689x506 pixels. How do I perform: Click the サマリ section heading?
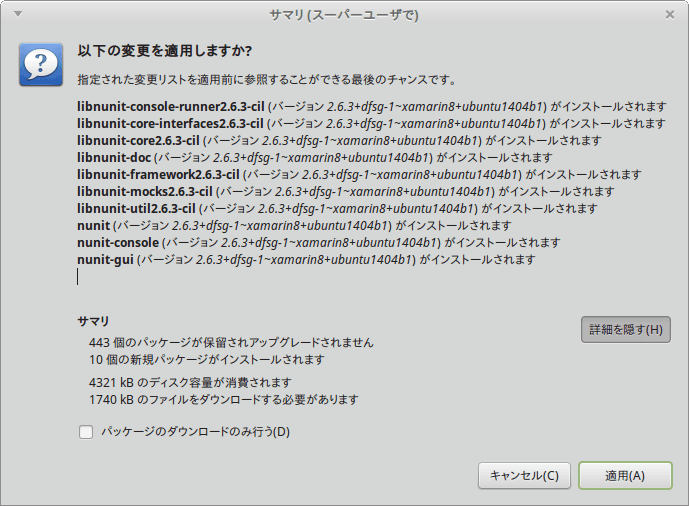click(x=93, y=321)
